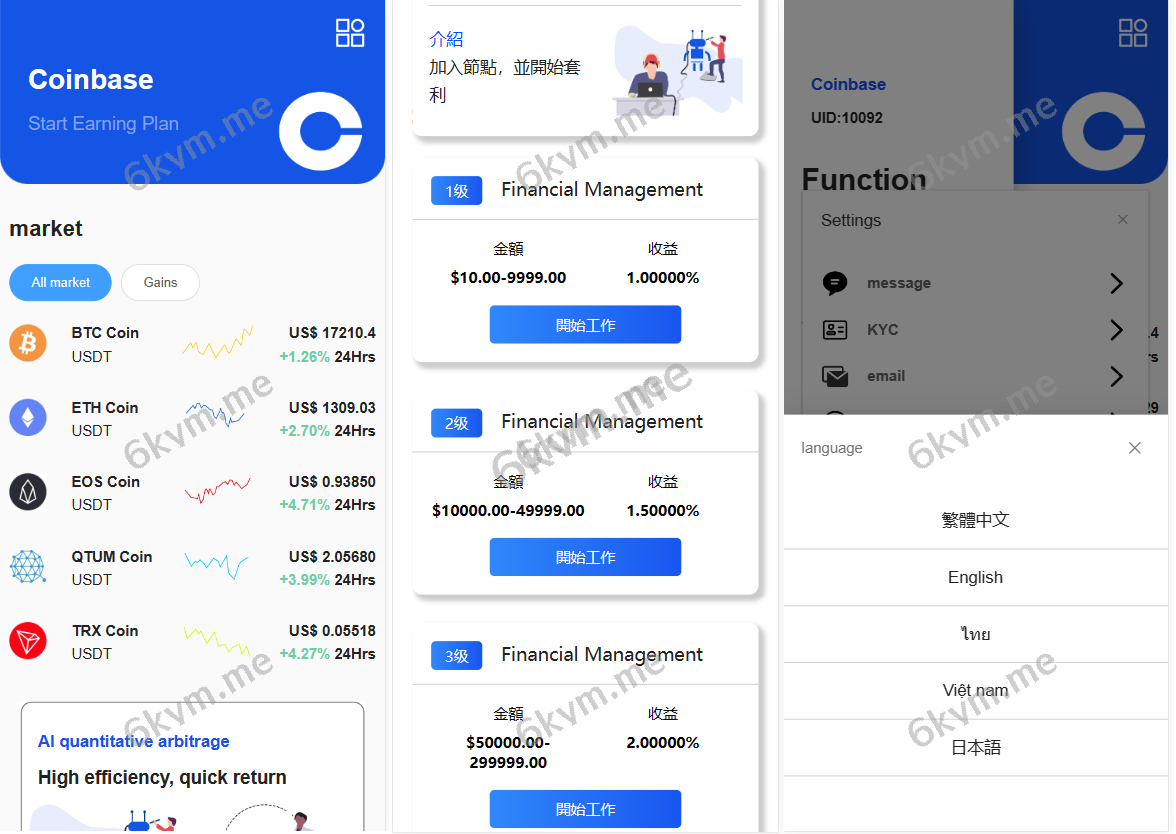Select the All market filter

tap(60, 282)
